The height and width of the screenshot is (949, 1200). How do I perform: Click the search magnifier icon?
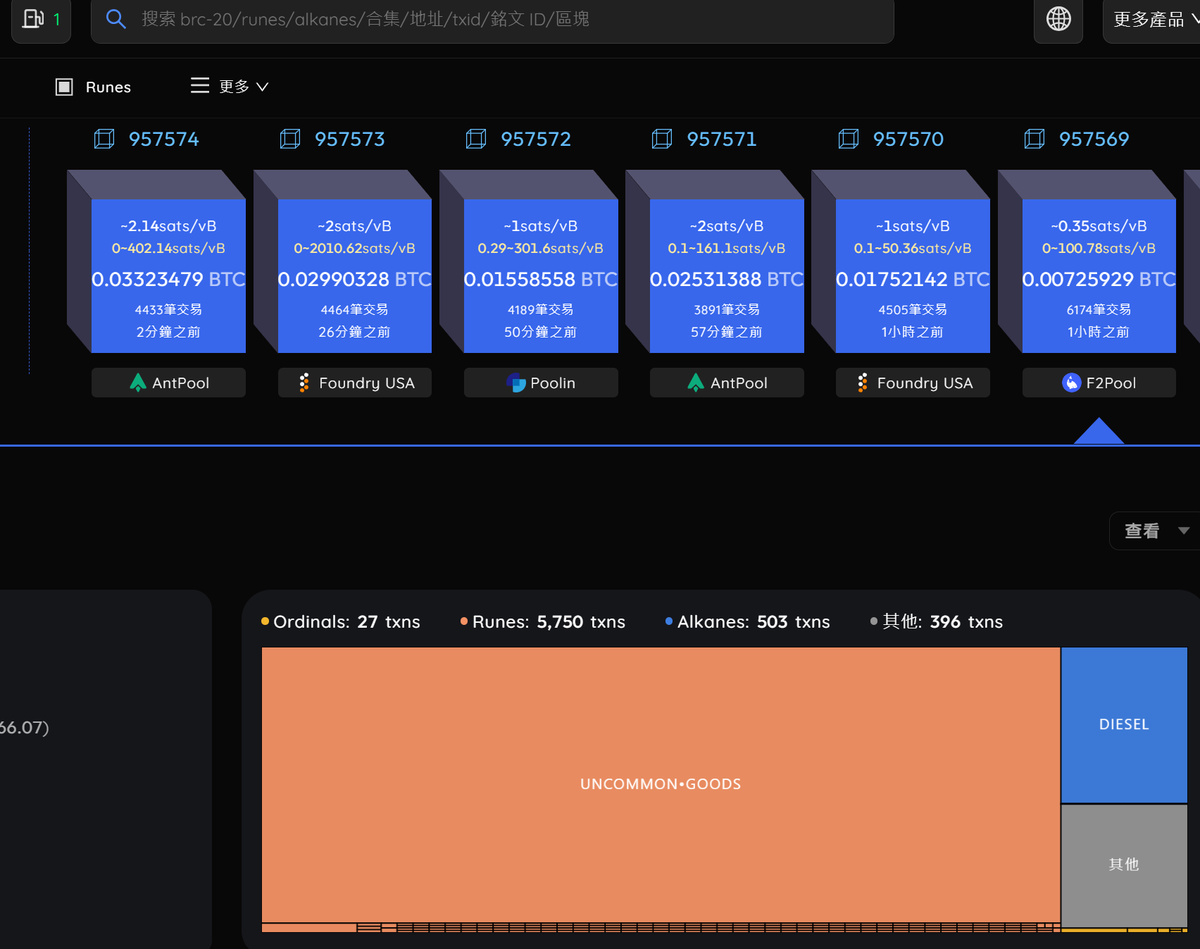pos(116,19)
